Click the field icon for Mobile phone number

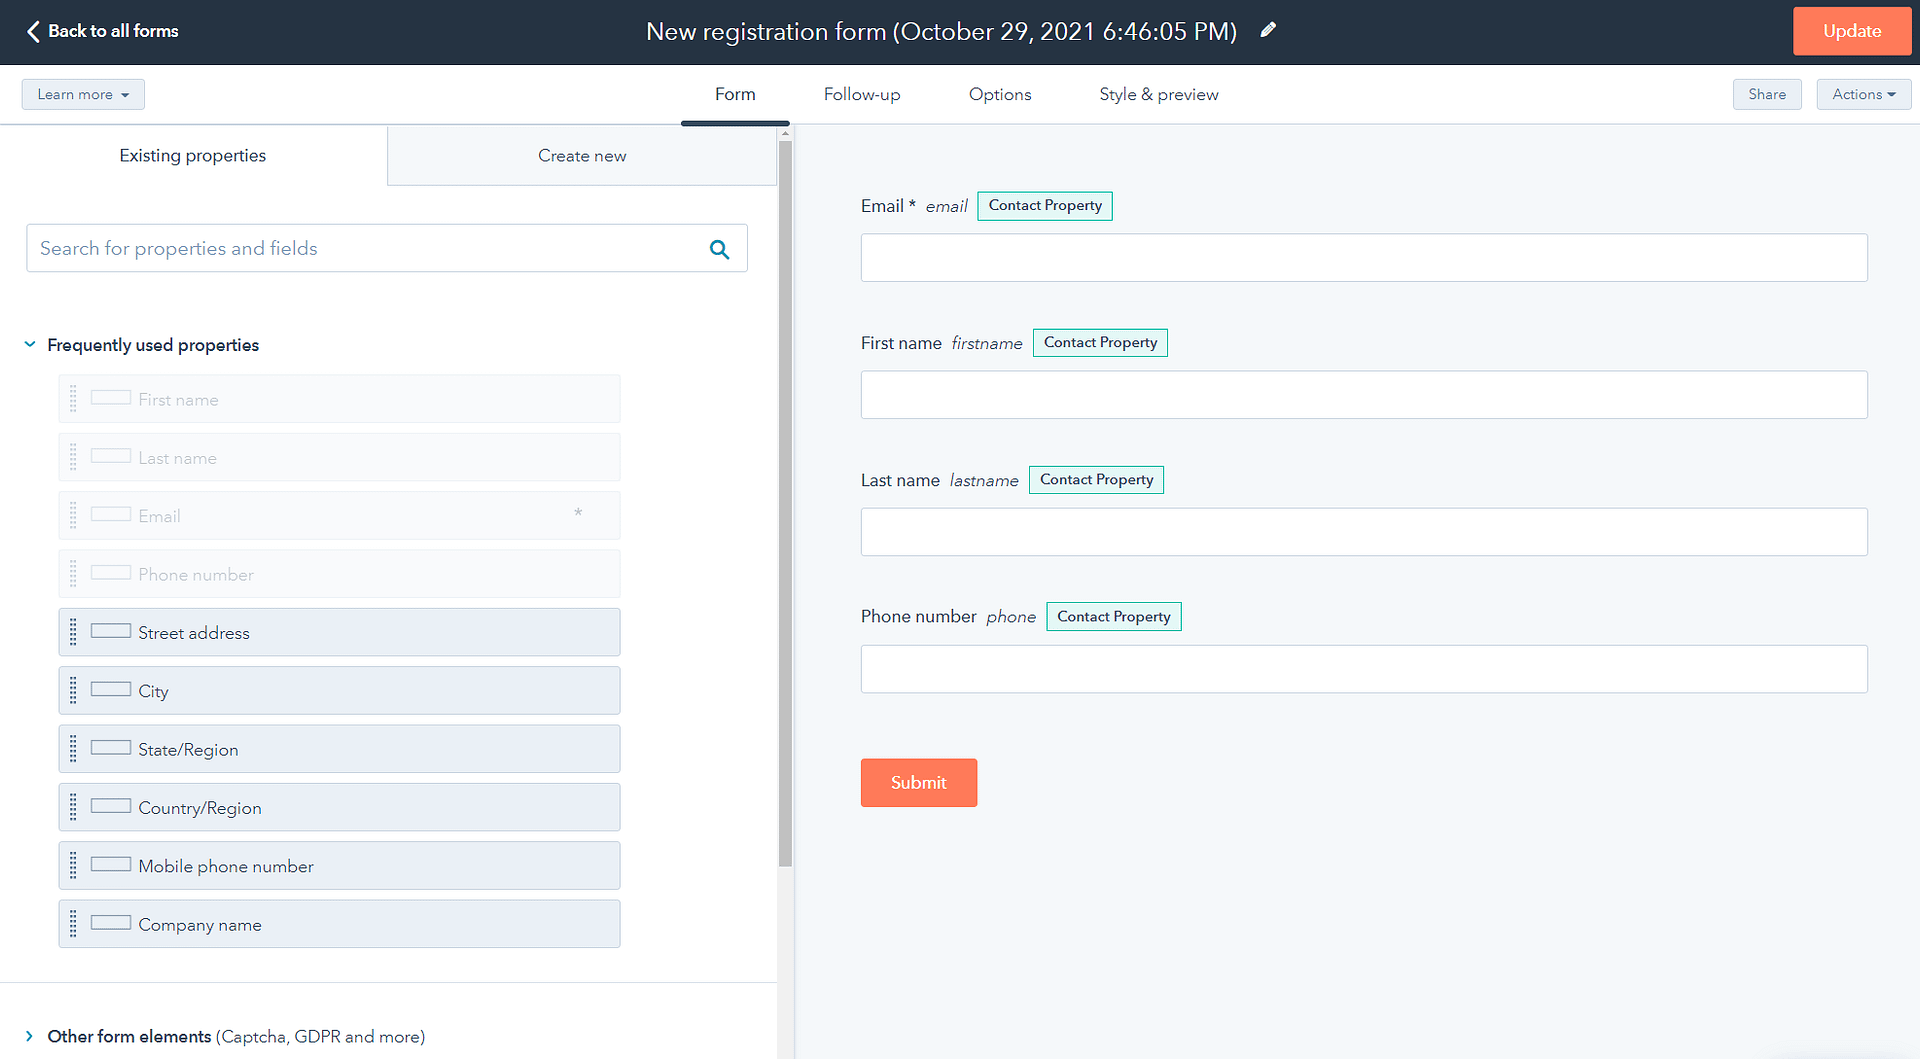click(x=110, y=865)
